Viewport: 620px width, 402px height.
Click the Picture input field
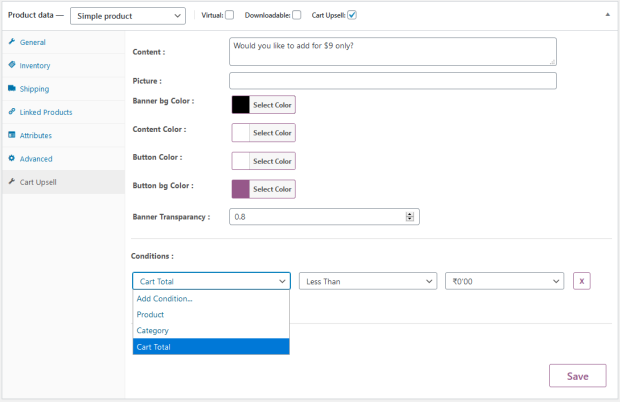393,81
